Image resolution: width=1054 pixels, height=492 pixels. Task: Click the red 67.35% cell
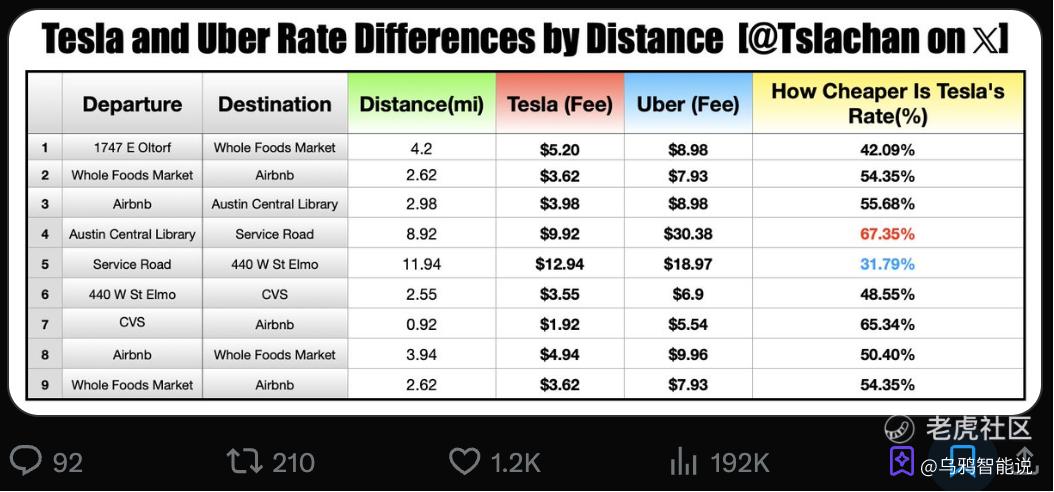(x=887, y=234)
